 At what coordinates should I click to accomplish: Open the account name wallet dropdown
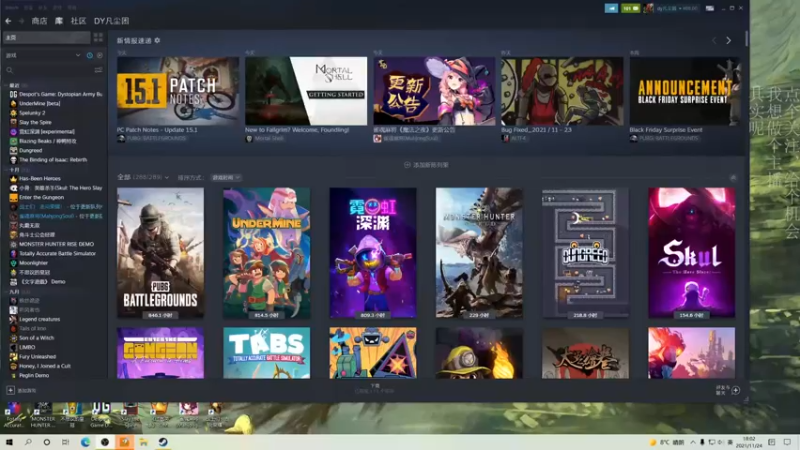pyautogui.click(x=677, y=8)
